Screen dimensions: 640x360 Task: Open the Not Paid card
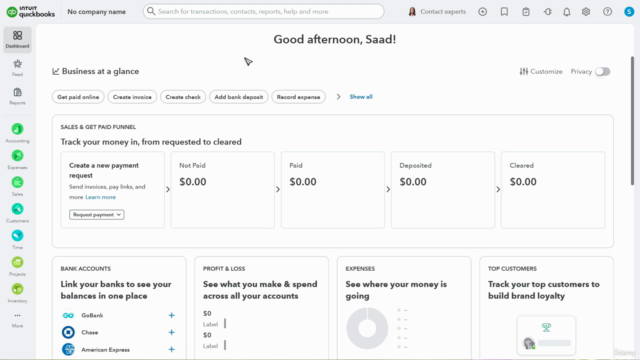pos(222,190)
